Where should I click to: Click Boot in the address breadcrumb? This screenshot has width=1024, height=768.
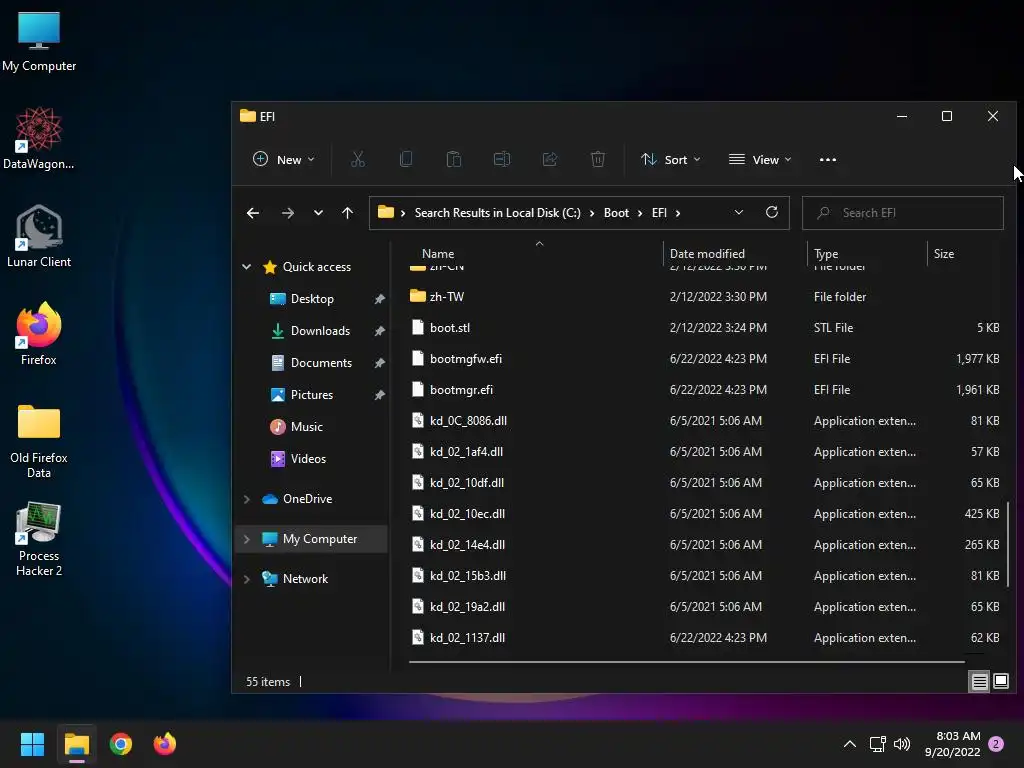tap(616, 213)
